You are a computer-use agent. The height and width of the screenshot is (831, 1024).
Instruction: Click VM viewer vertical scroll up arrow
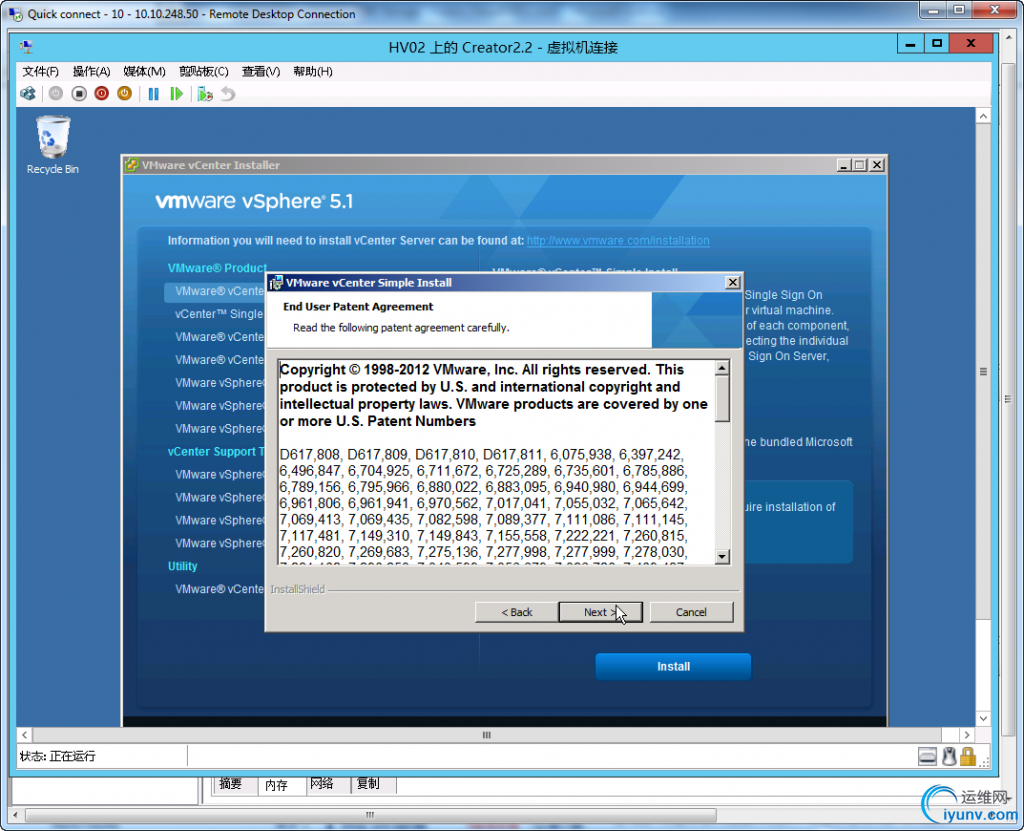(984, 116)
